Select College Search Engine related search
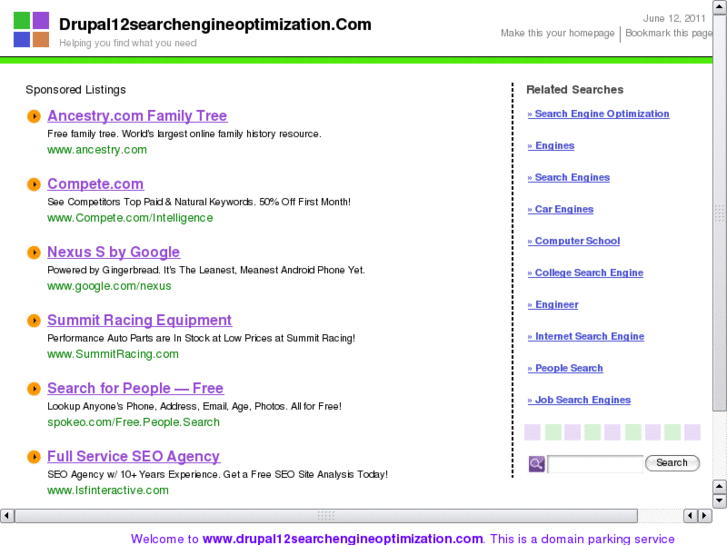Screen dimensions: 727x545 pyautogui.click(x=586, y=273)
